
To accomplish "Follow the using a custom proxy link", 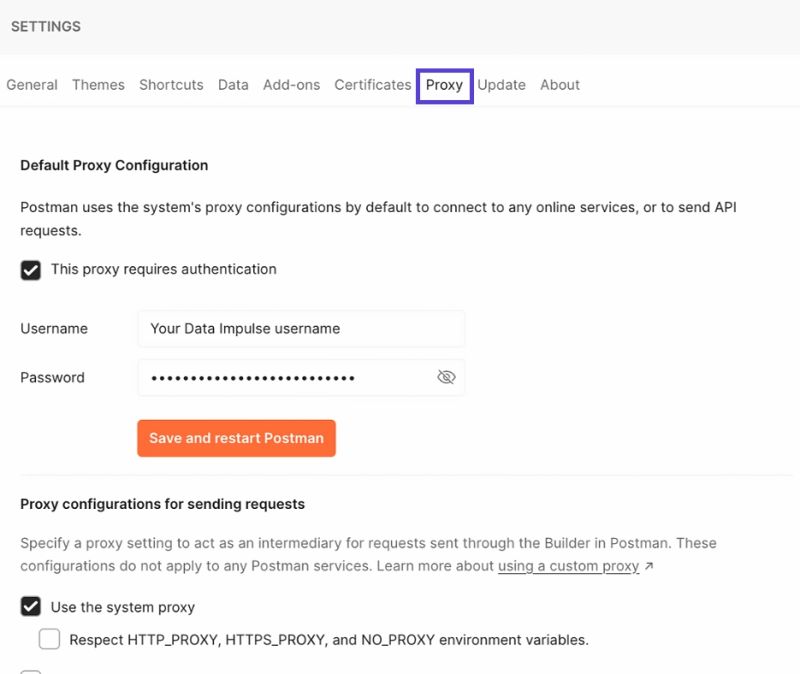I will pos(568,566).
